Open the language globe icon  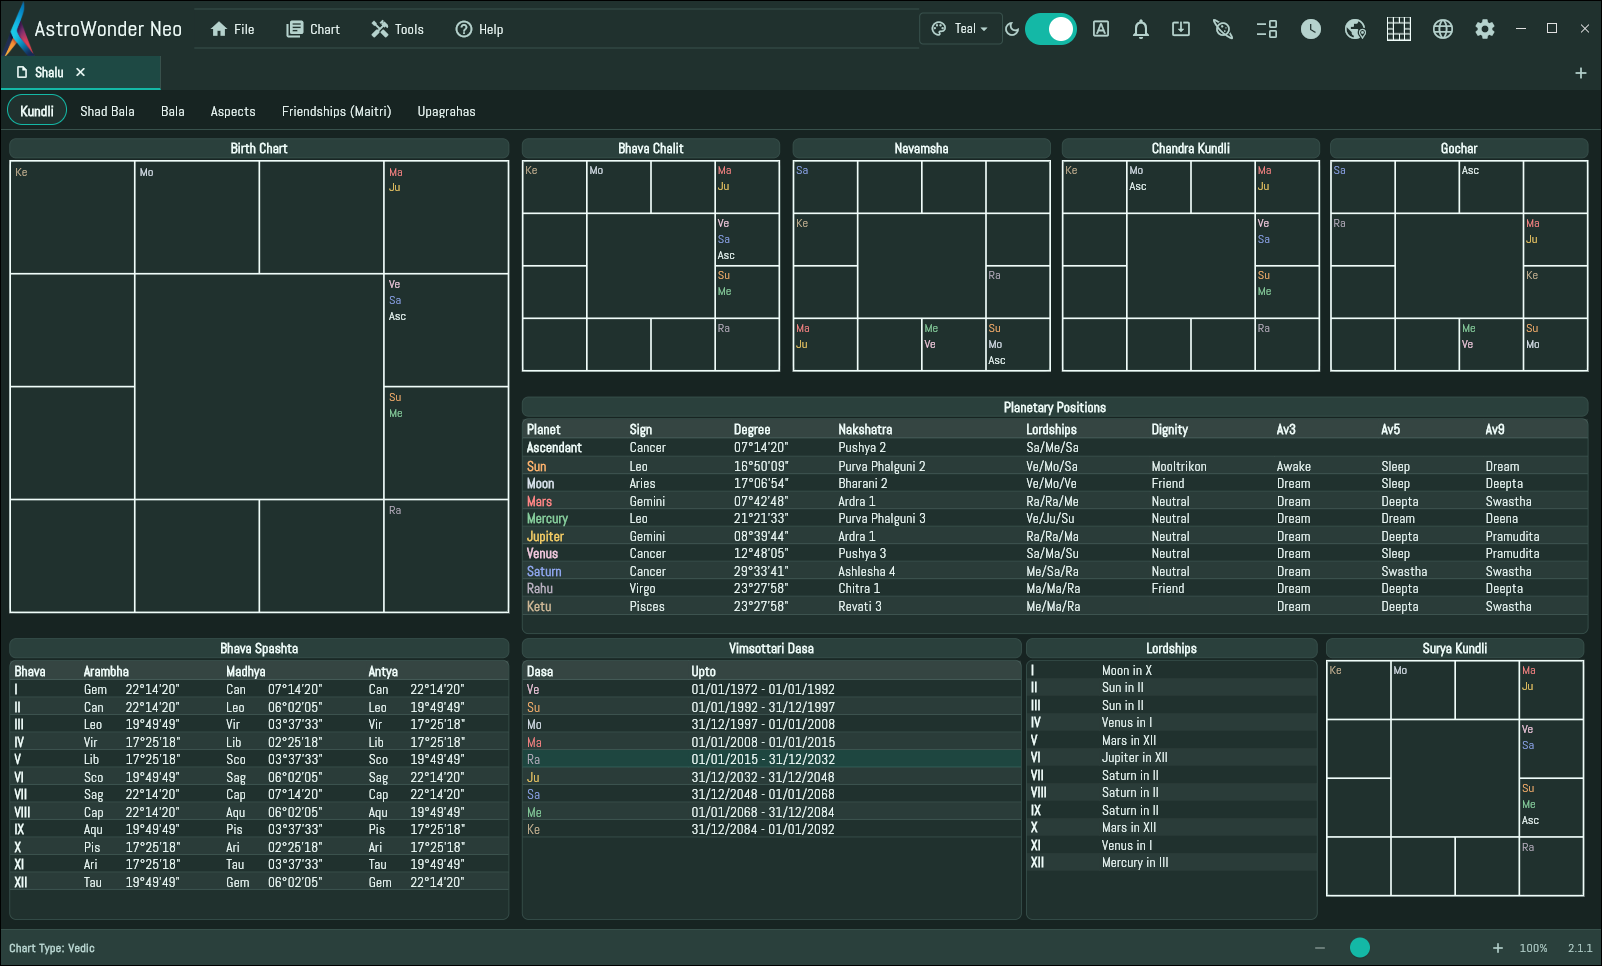pos(1443,29)
